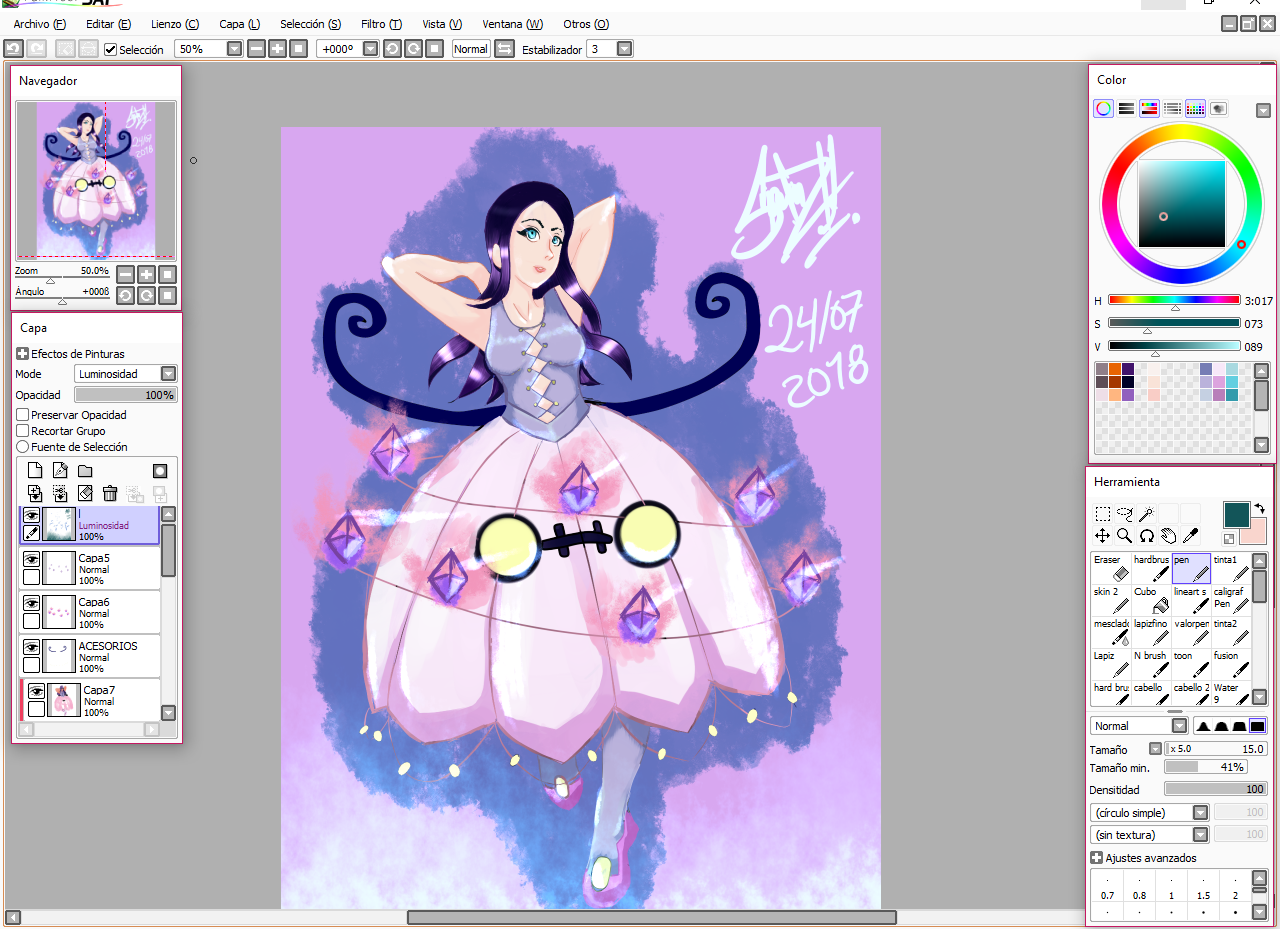
Task: Pick the orange swatch in the palette
Action: point(1115,369)
